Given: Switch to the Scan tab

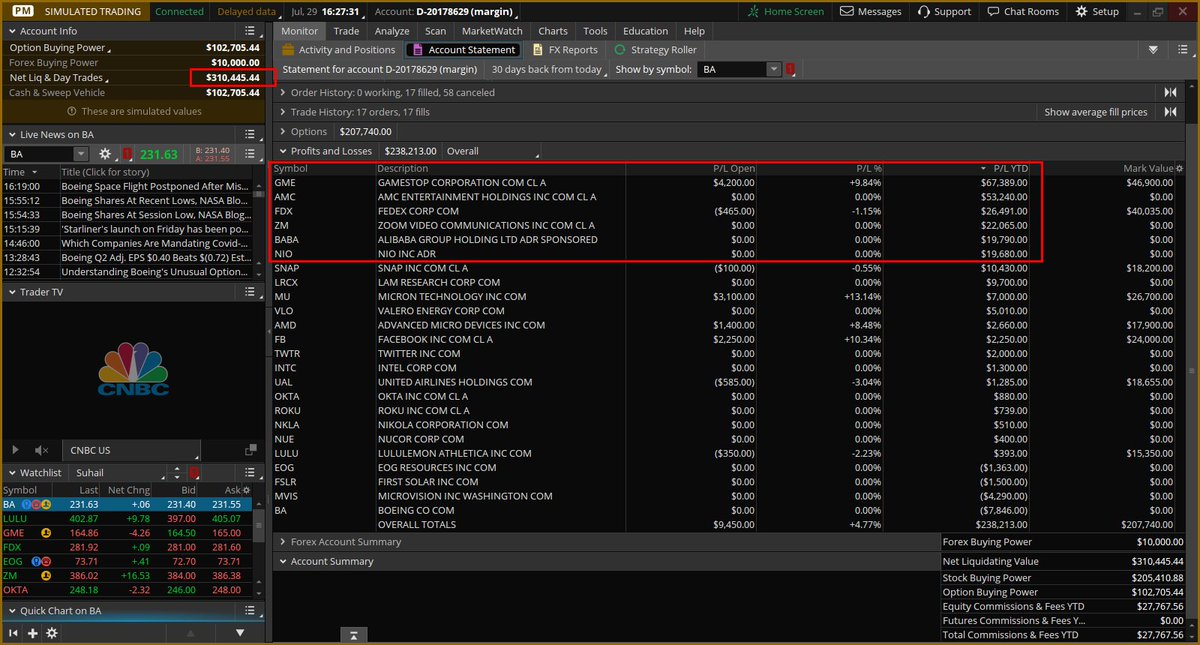Looking at the screenshot, I should point(435,31).
